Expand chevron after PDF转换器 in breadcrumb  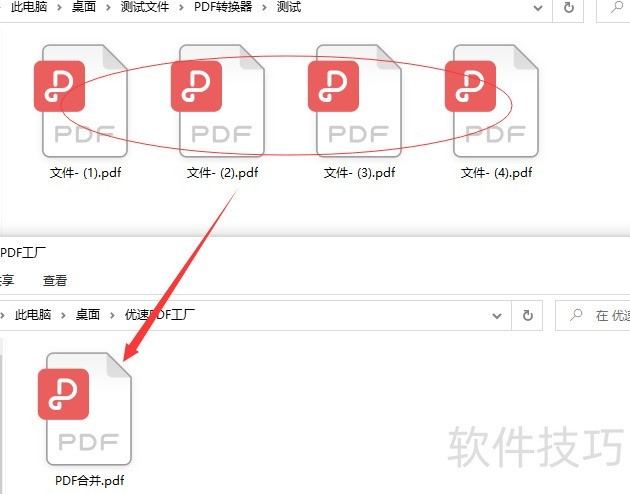[x=264, y=7]
